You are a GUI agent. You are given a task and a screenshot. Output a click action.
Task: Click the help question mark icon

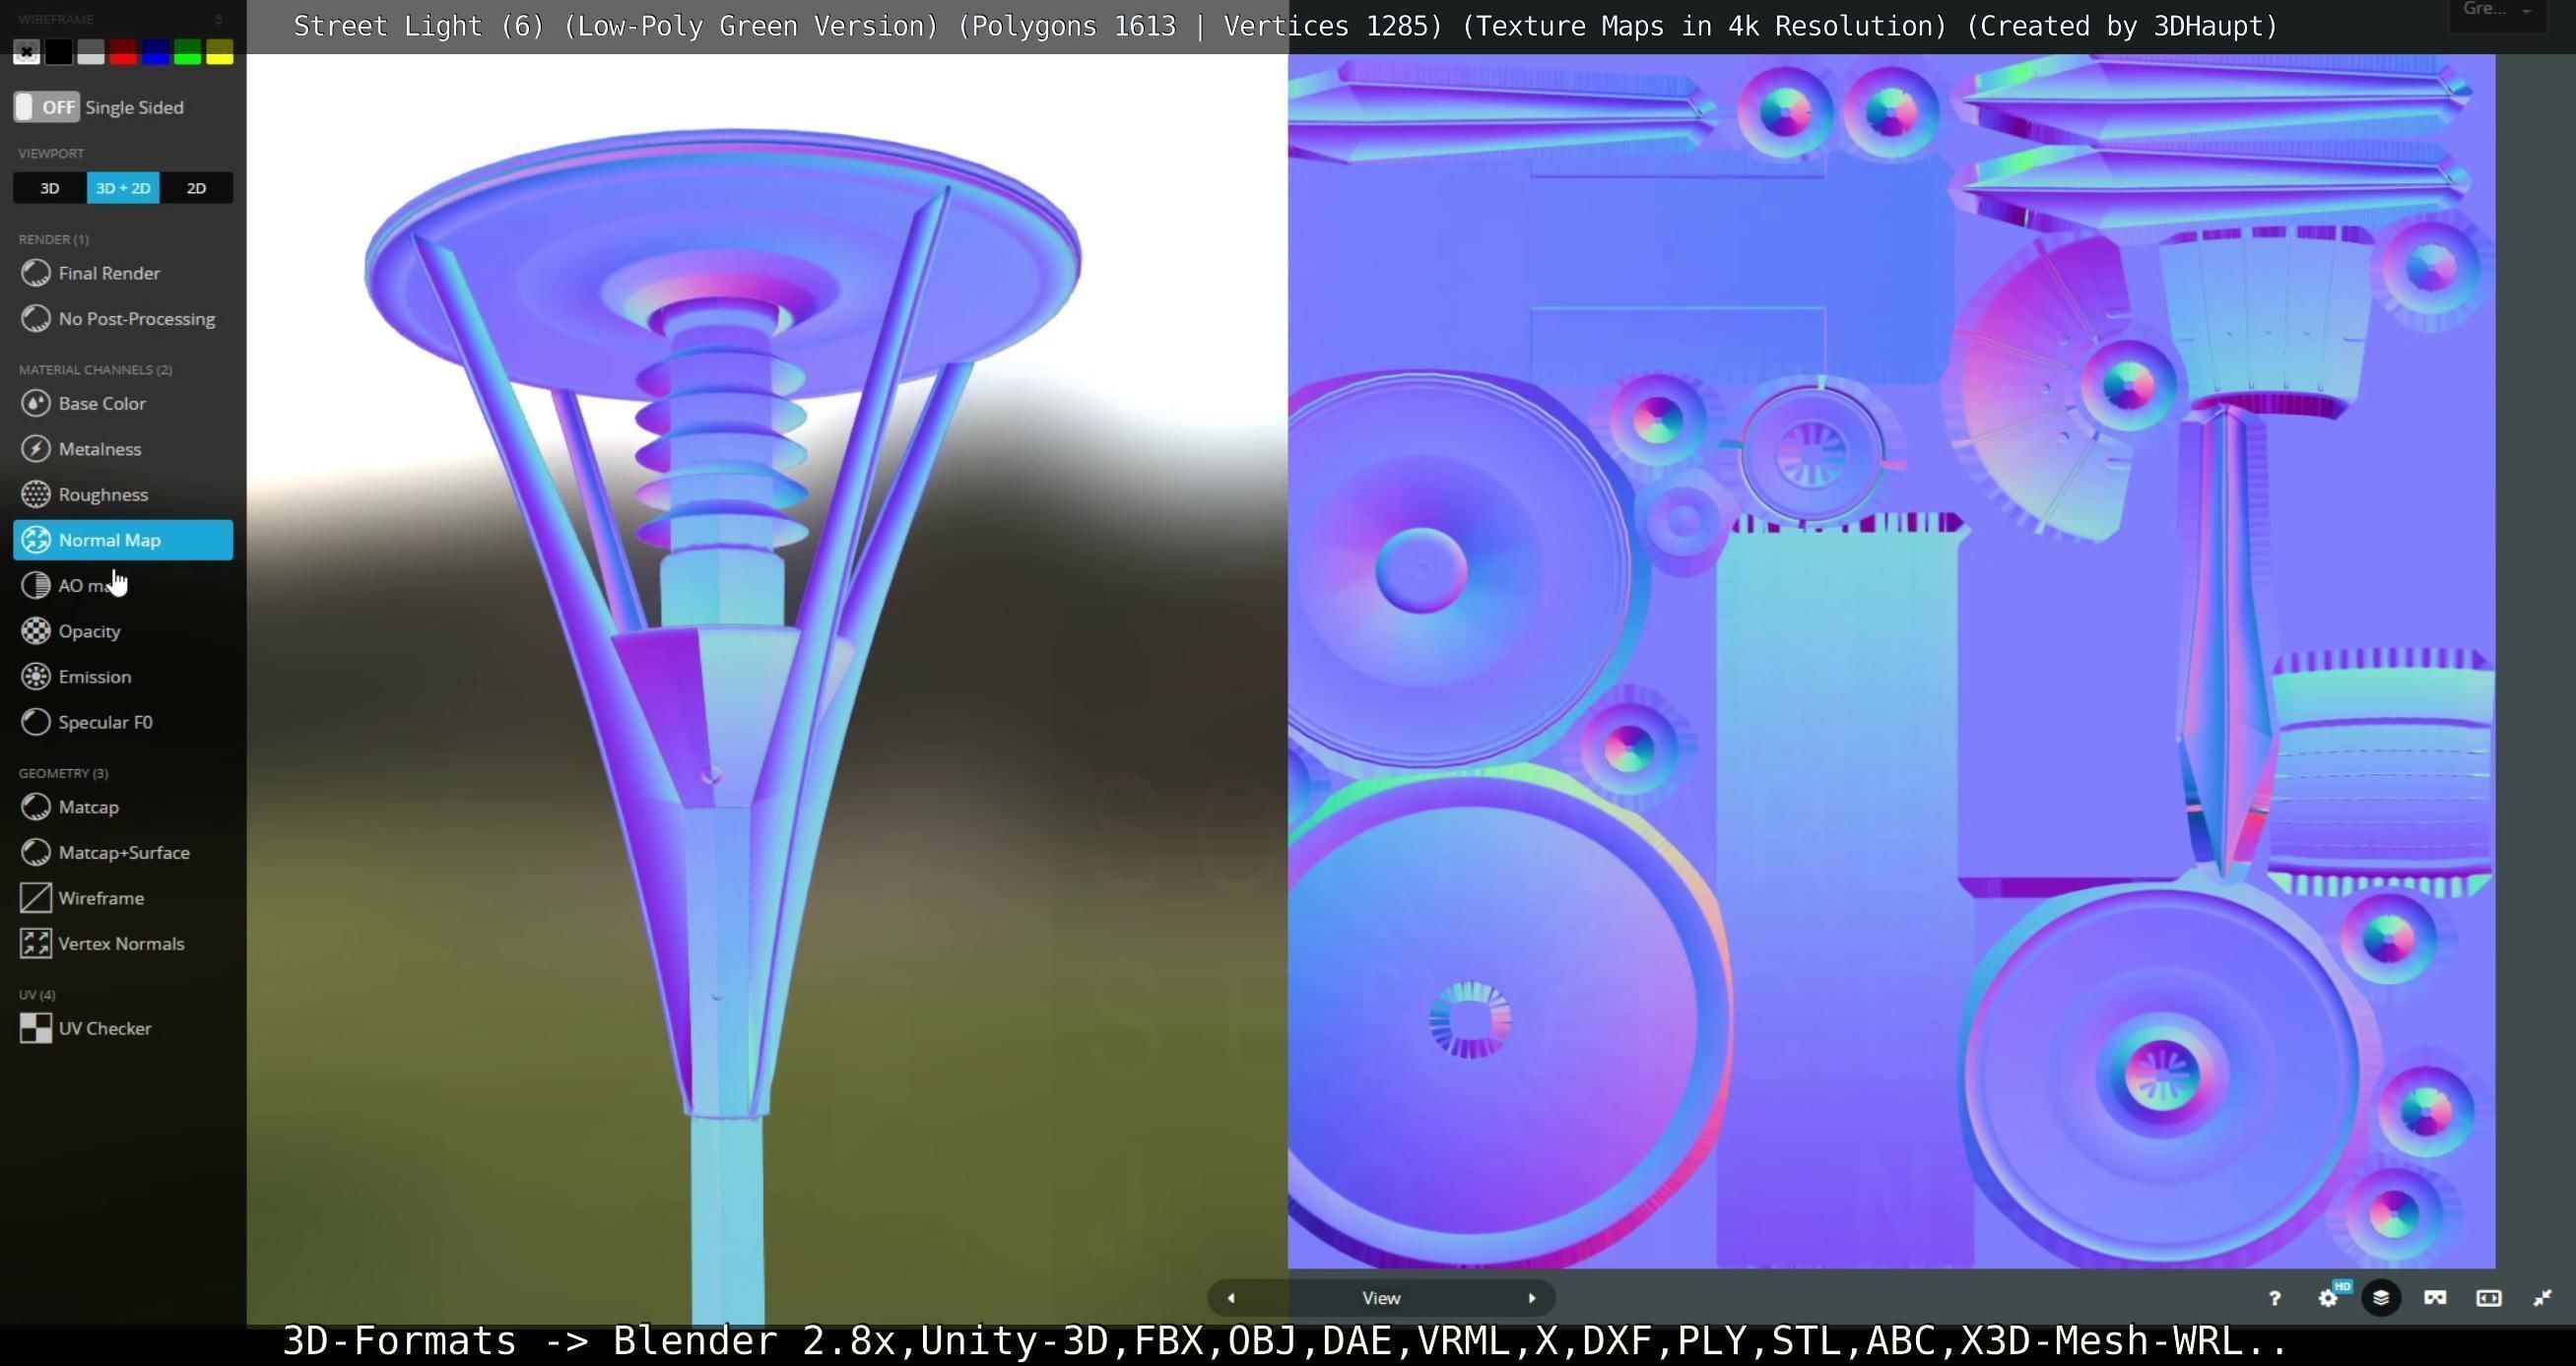(x=2274, y=1298)
